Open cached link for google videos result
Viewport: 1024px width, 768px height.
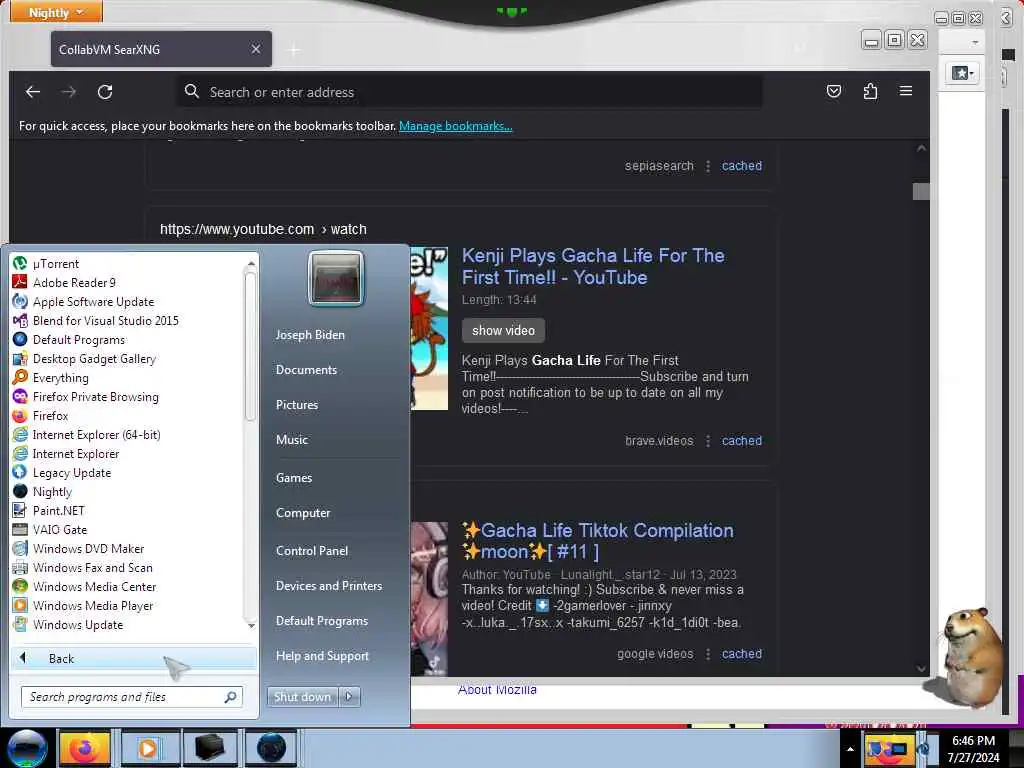click(742, 654)
